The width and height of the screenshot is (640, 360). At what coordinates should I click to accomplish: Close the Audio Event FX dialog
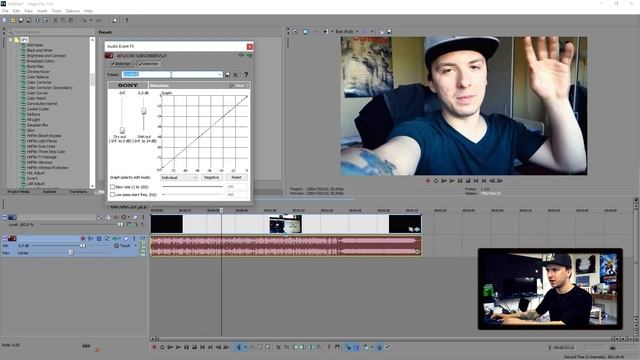click(x=249, y=47)
